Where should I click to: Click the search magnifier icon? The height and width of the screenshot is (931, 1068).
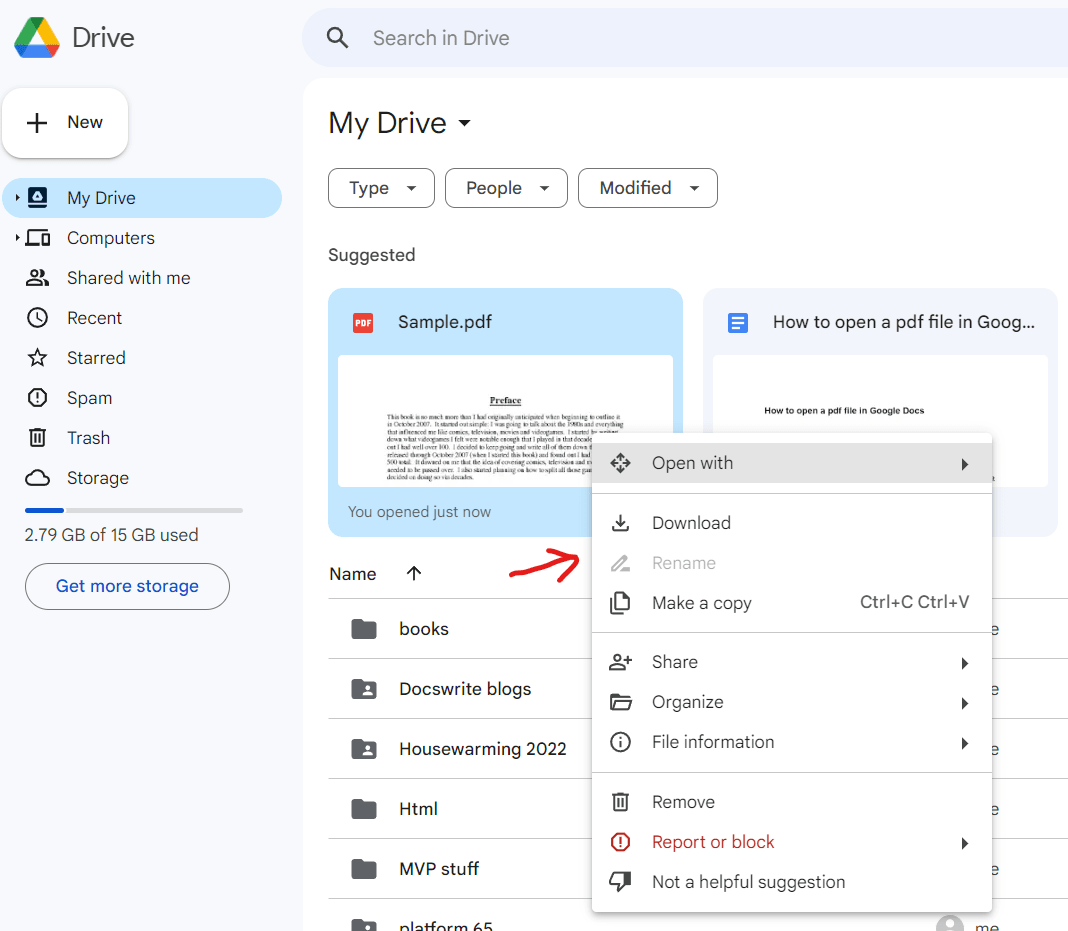coord(337,37)
